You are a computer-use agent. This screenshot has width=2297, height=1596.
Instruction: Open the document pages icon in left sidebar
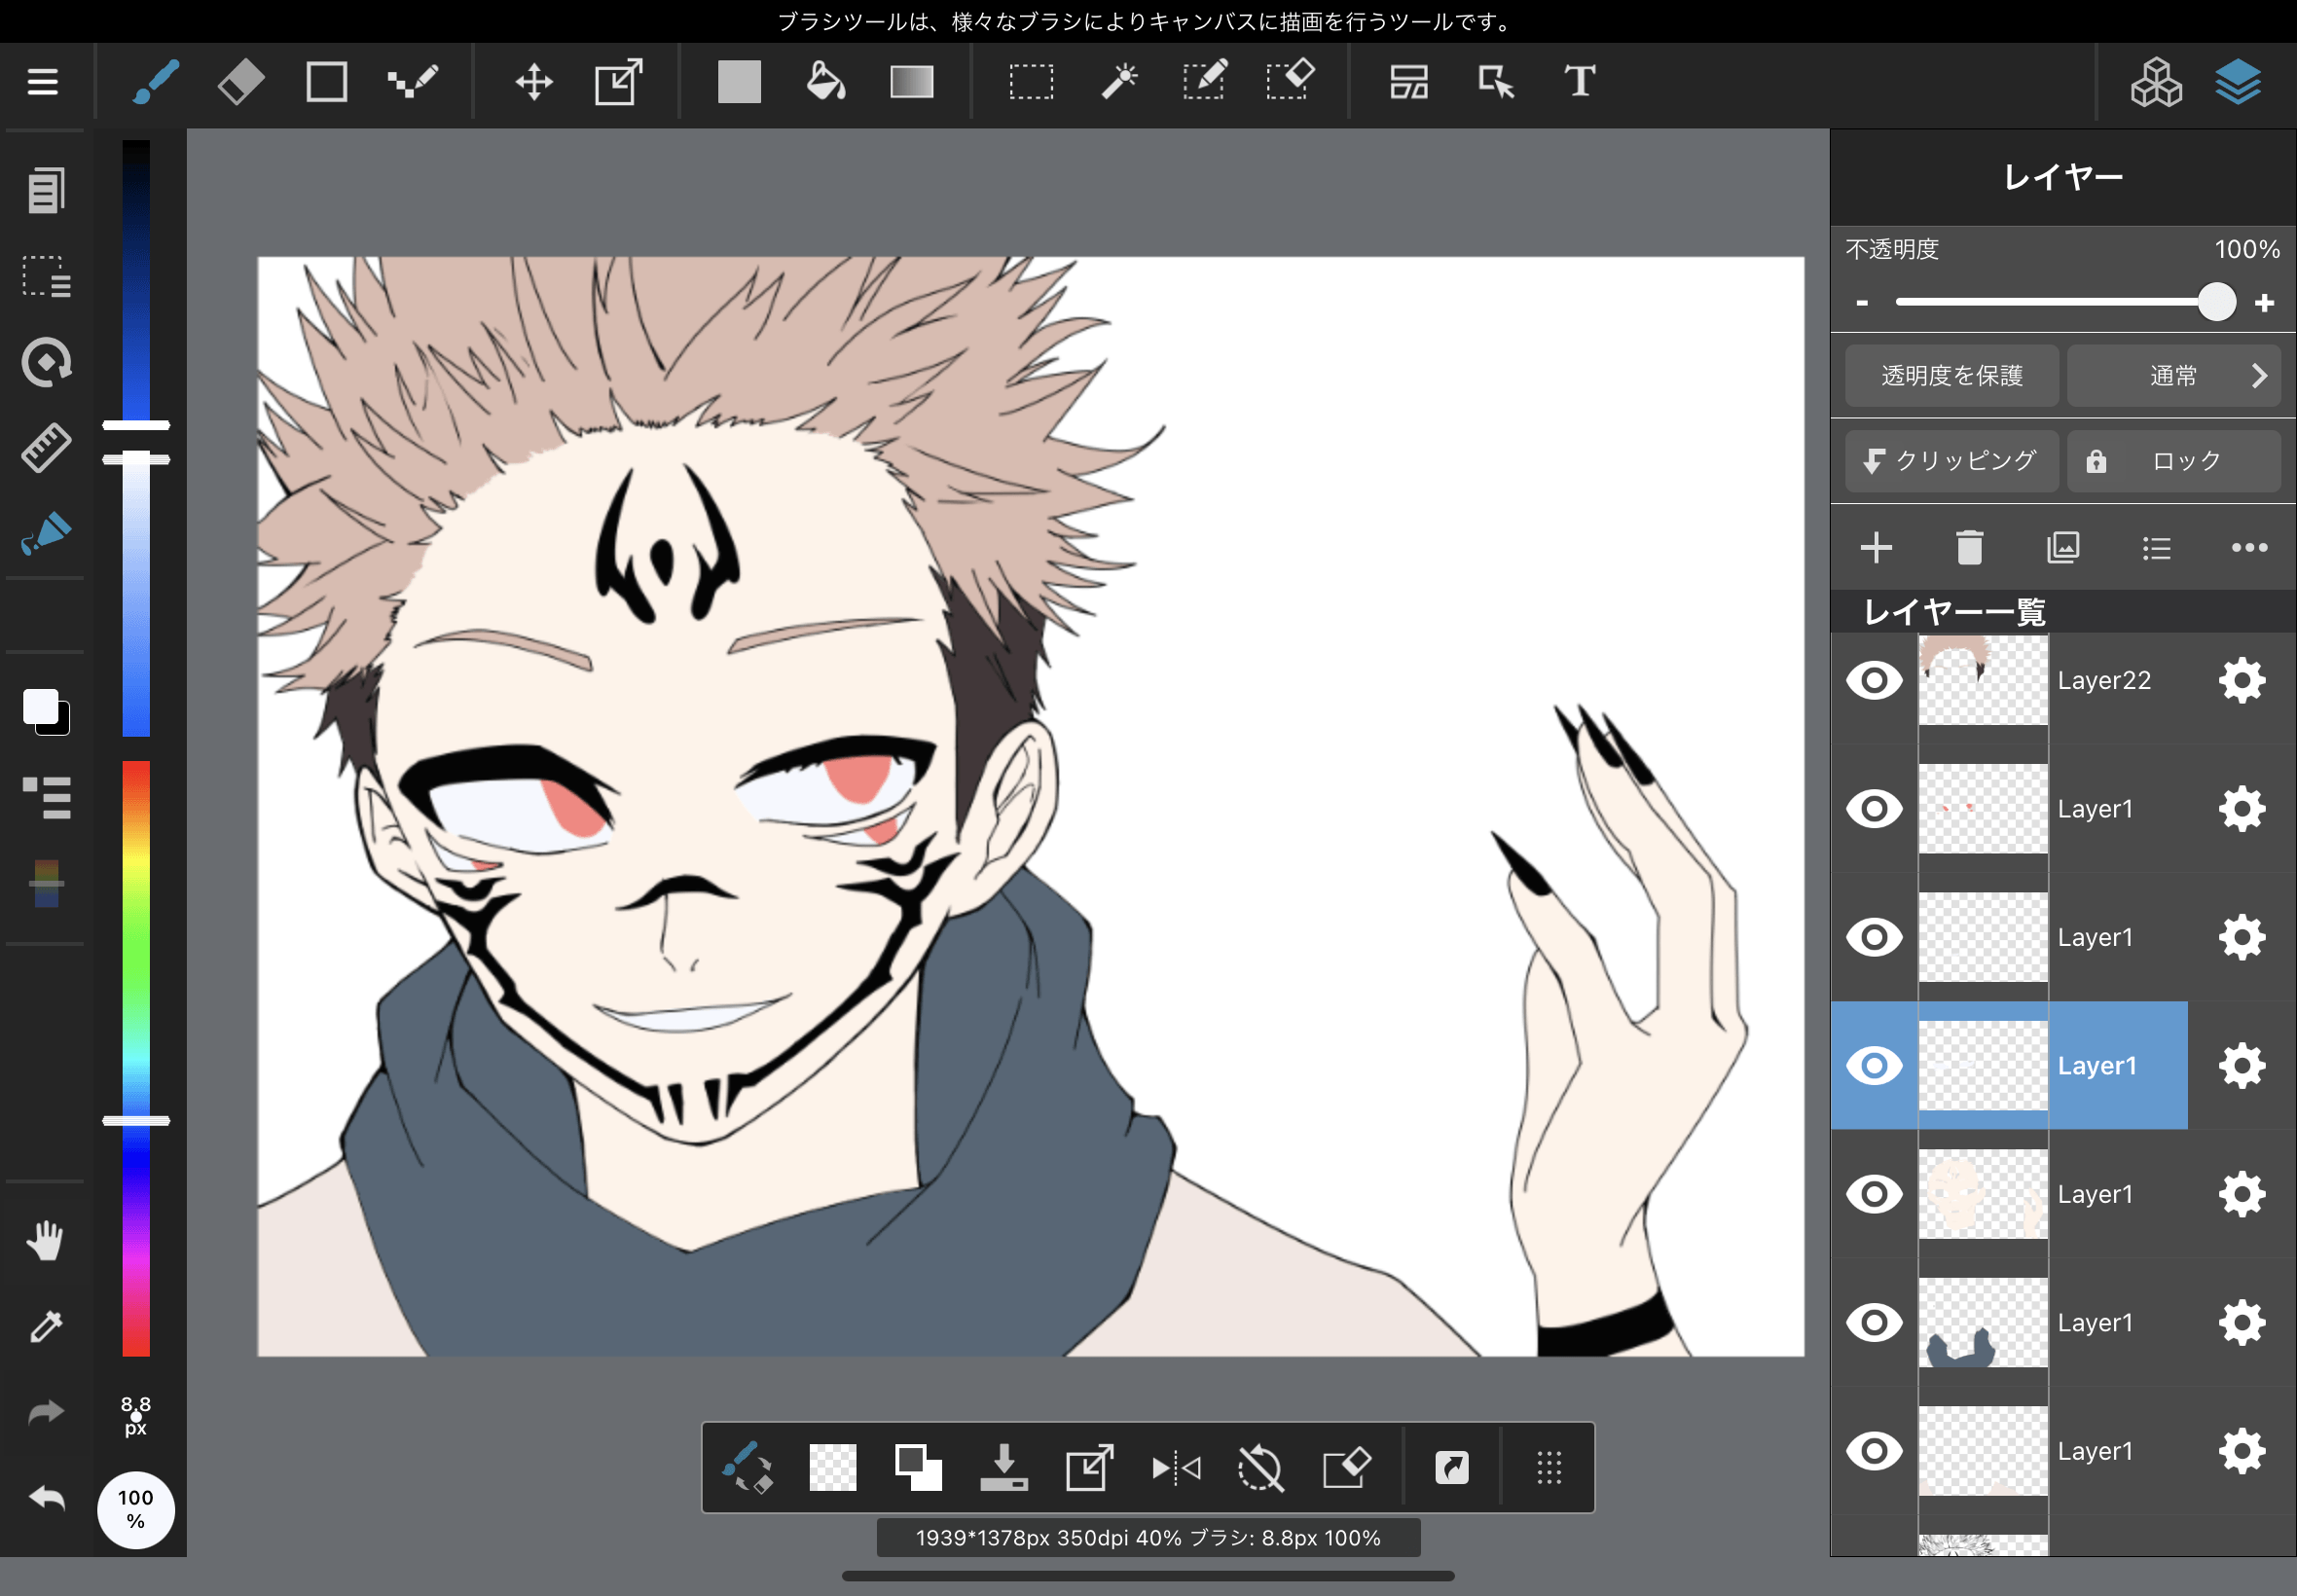[x=46, y=190]
